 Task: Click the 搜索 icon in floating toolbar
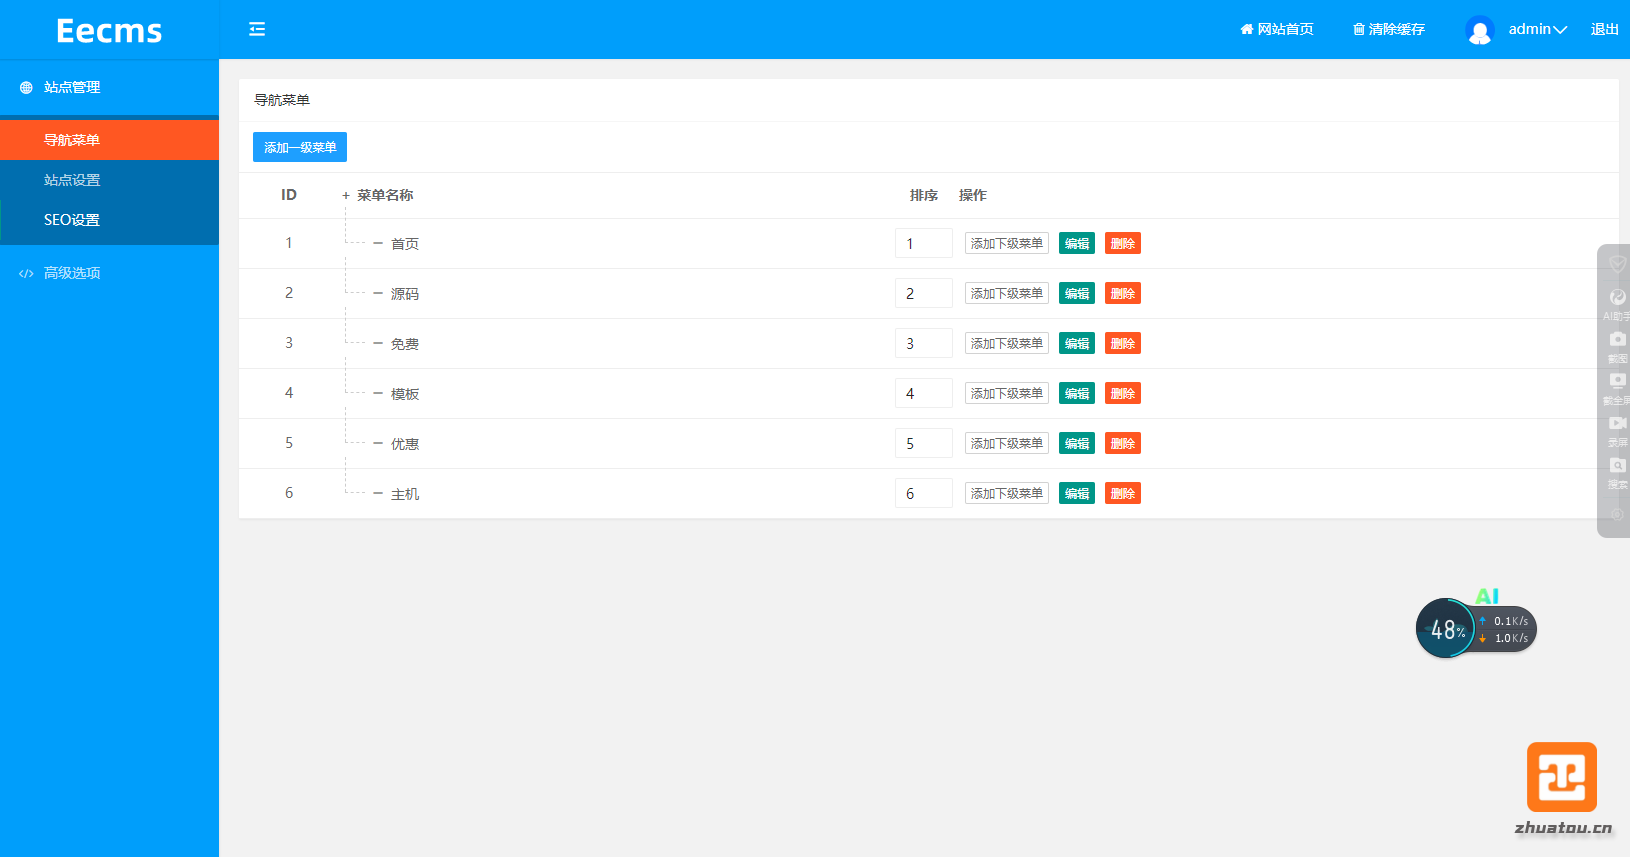(x=1617, y=466)
